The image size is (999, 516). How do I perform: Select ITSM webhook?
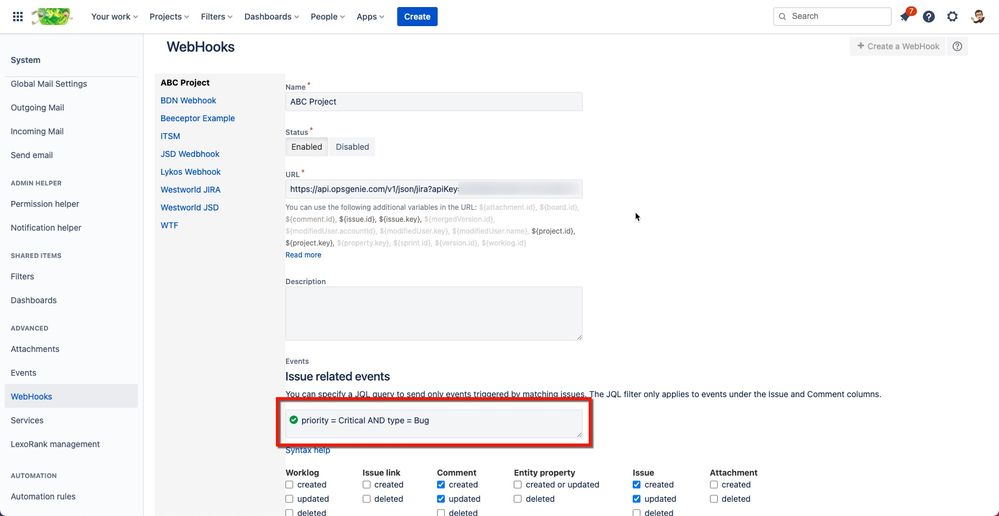click(170, 136)
